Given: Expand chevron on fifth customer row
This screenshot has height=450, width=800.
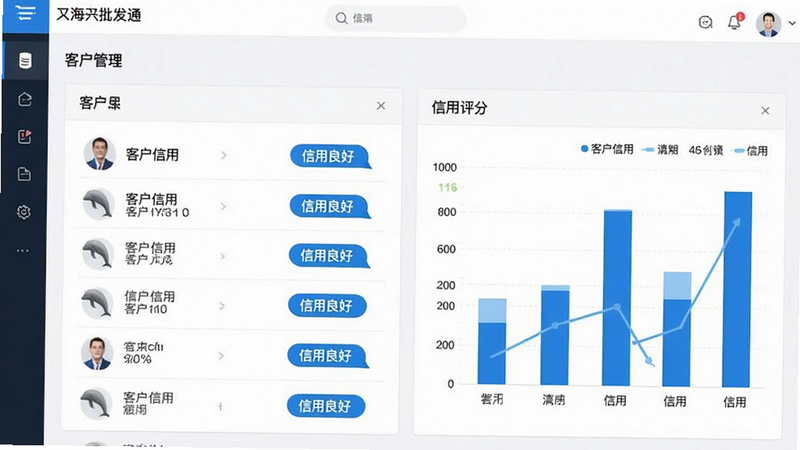Looking at the screenshot, I should [x=221, y=356].
